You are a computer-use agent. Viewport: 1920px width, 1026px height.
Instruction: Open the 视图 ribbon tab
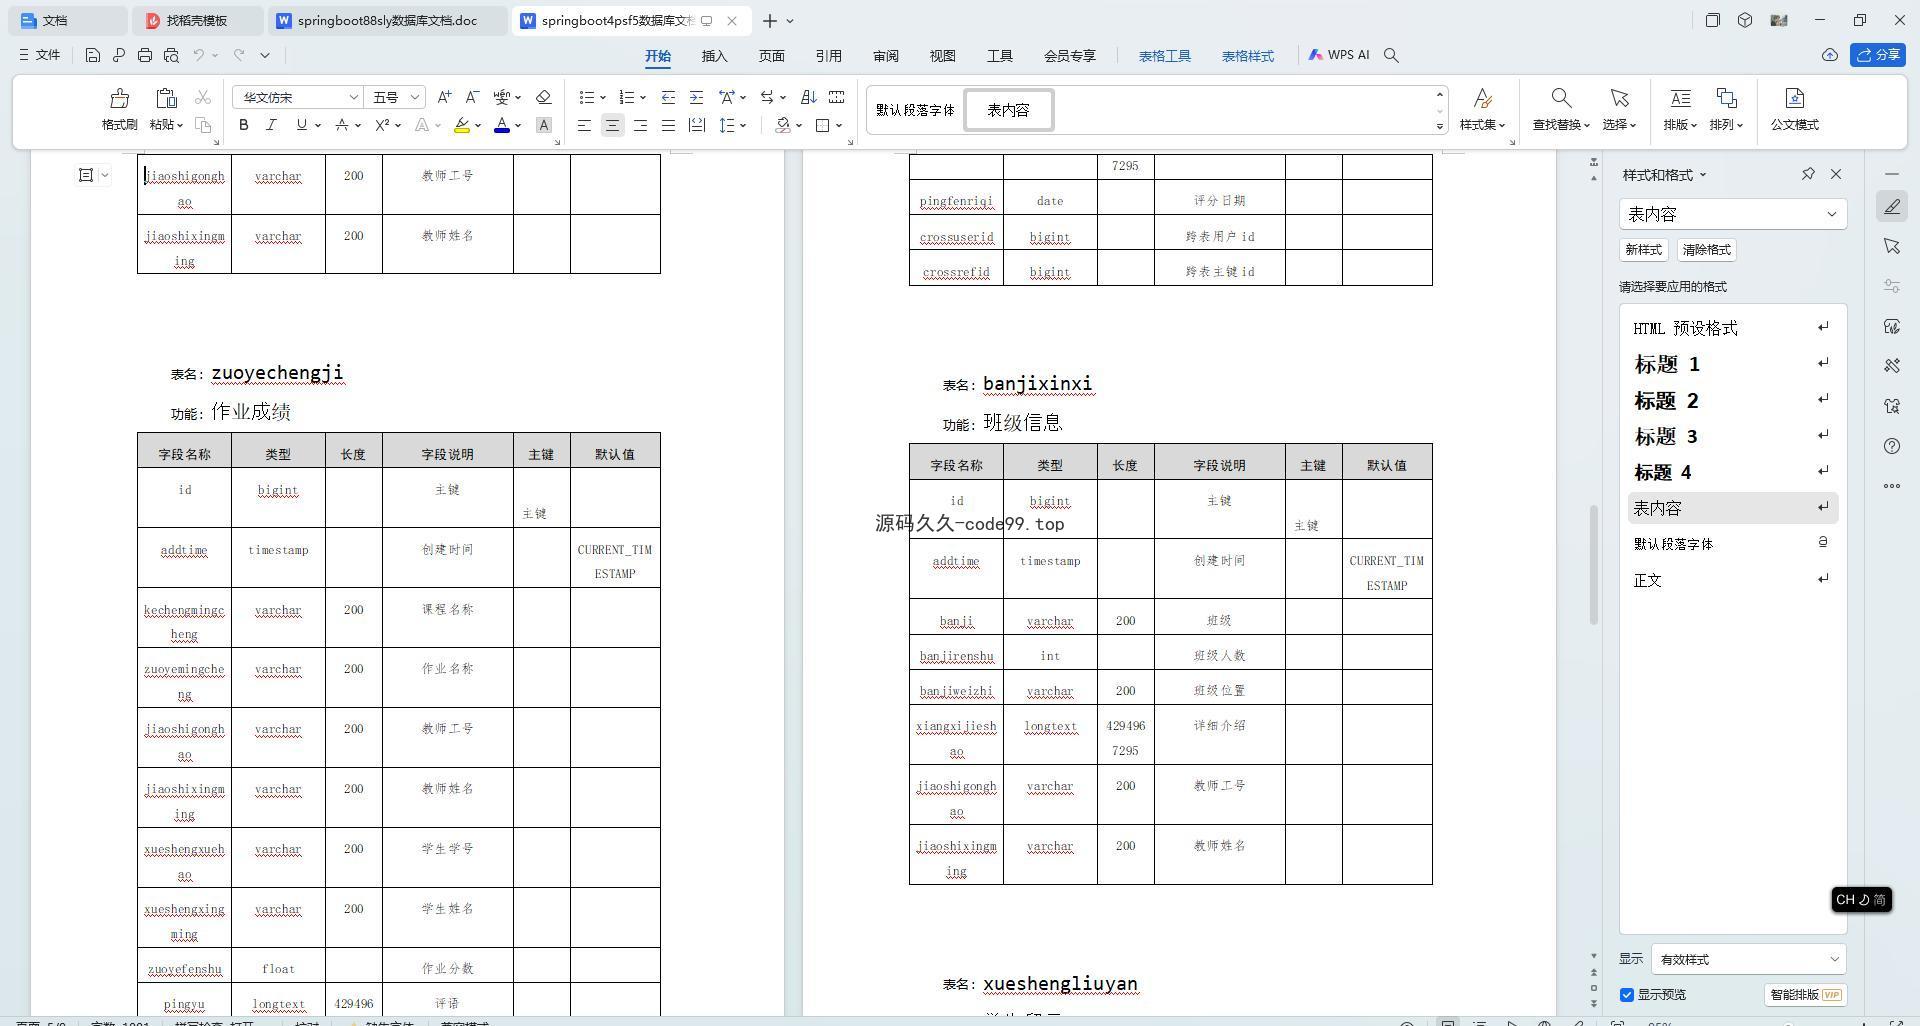(x=942, y=56)
